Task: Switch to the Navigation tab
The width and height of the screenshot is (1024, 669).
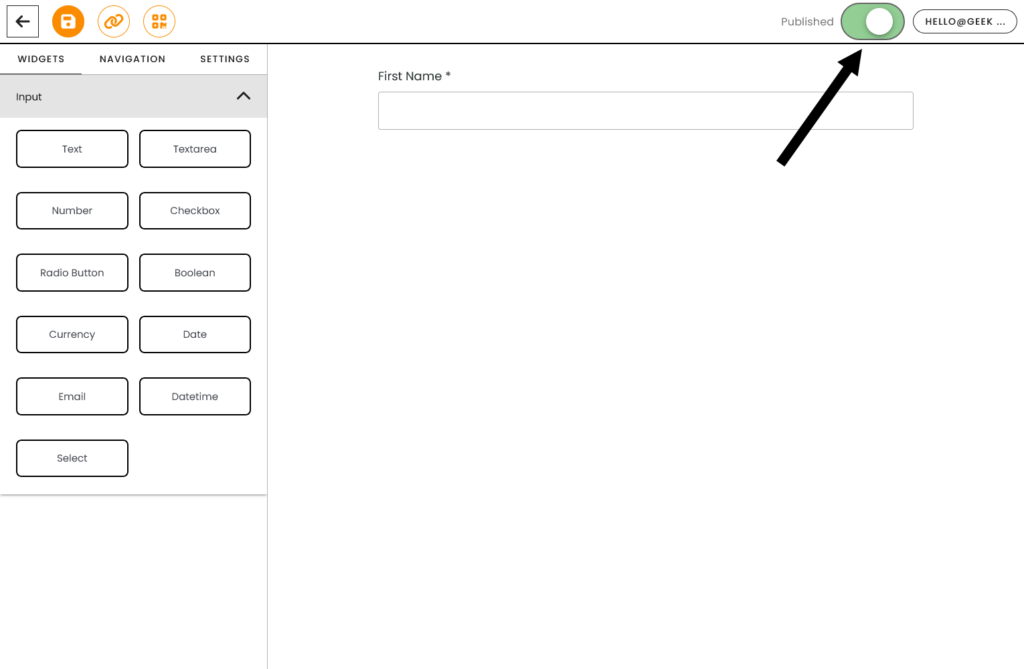Action: point(132,59)
